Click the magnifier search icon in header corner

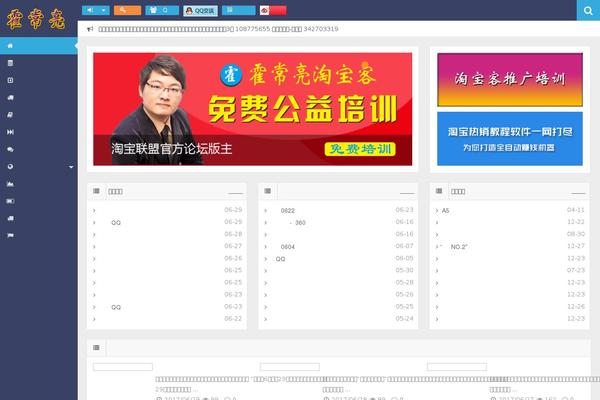point(588,10)
